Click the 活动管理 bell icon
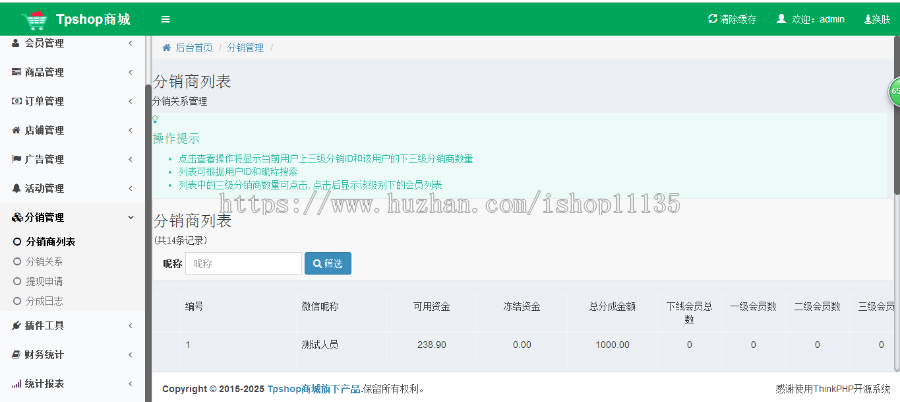The image size is (900, 402). (16, 188)
